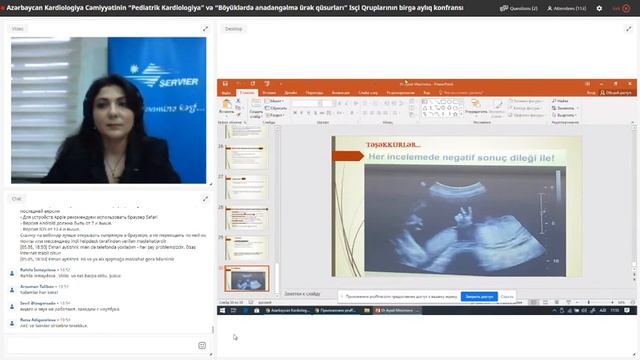
Task: Open the Animations ribbon tab
Action: pyautogui.click(x=340, y=93)
